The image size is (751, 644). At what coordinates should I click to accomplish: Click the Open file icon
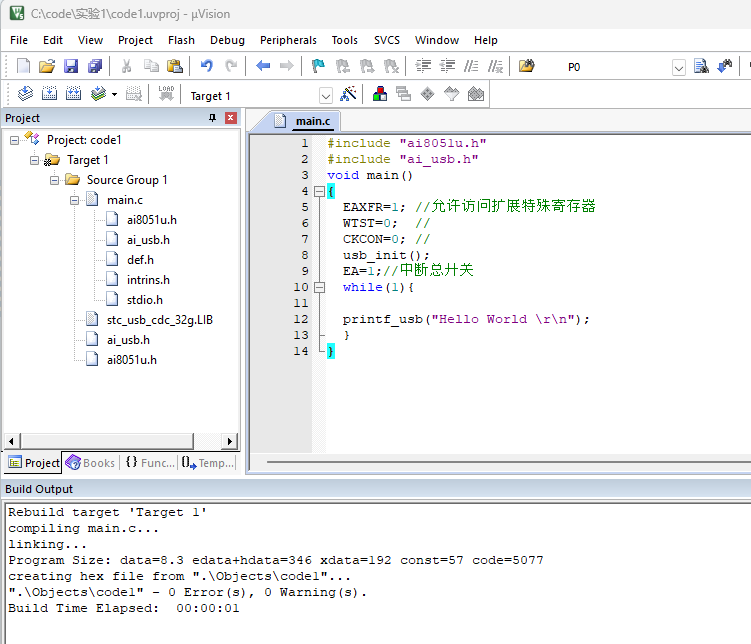coord(47,66)
